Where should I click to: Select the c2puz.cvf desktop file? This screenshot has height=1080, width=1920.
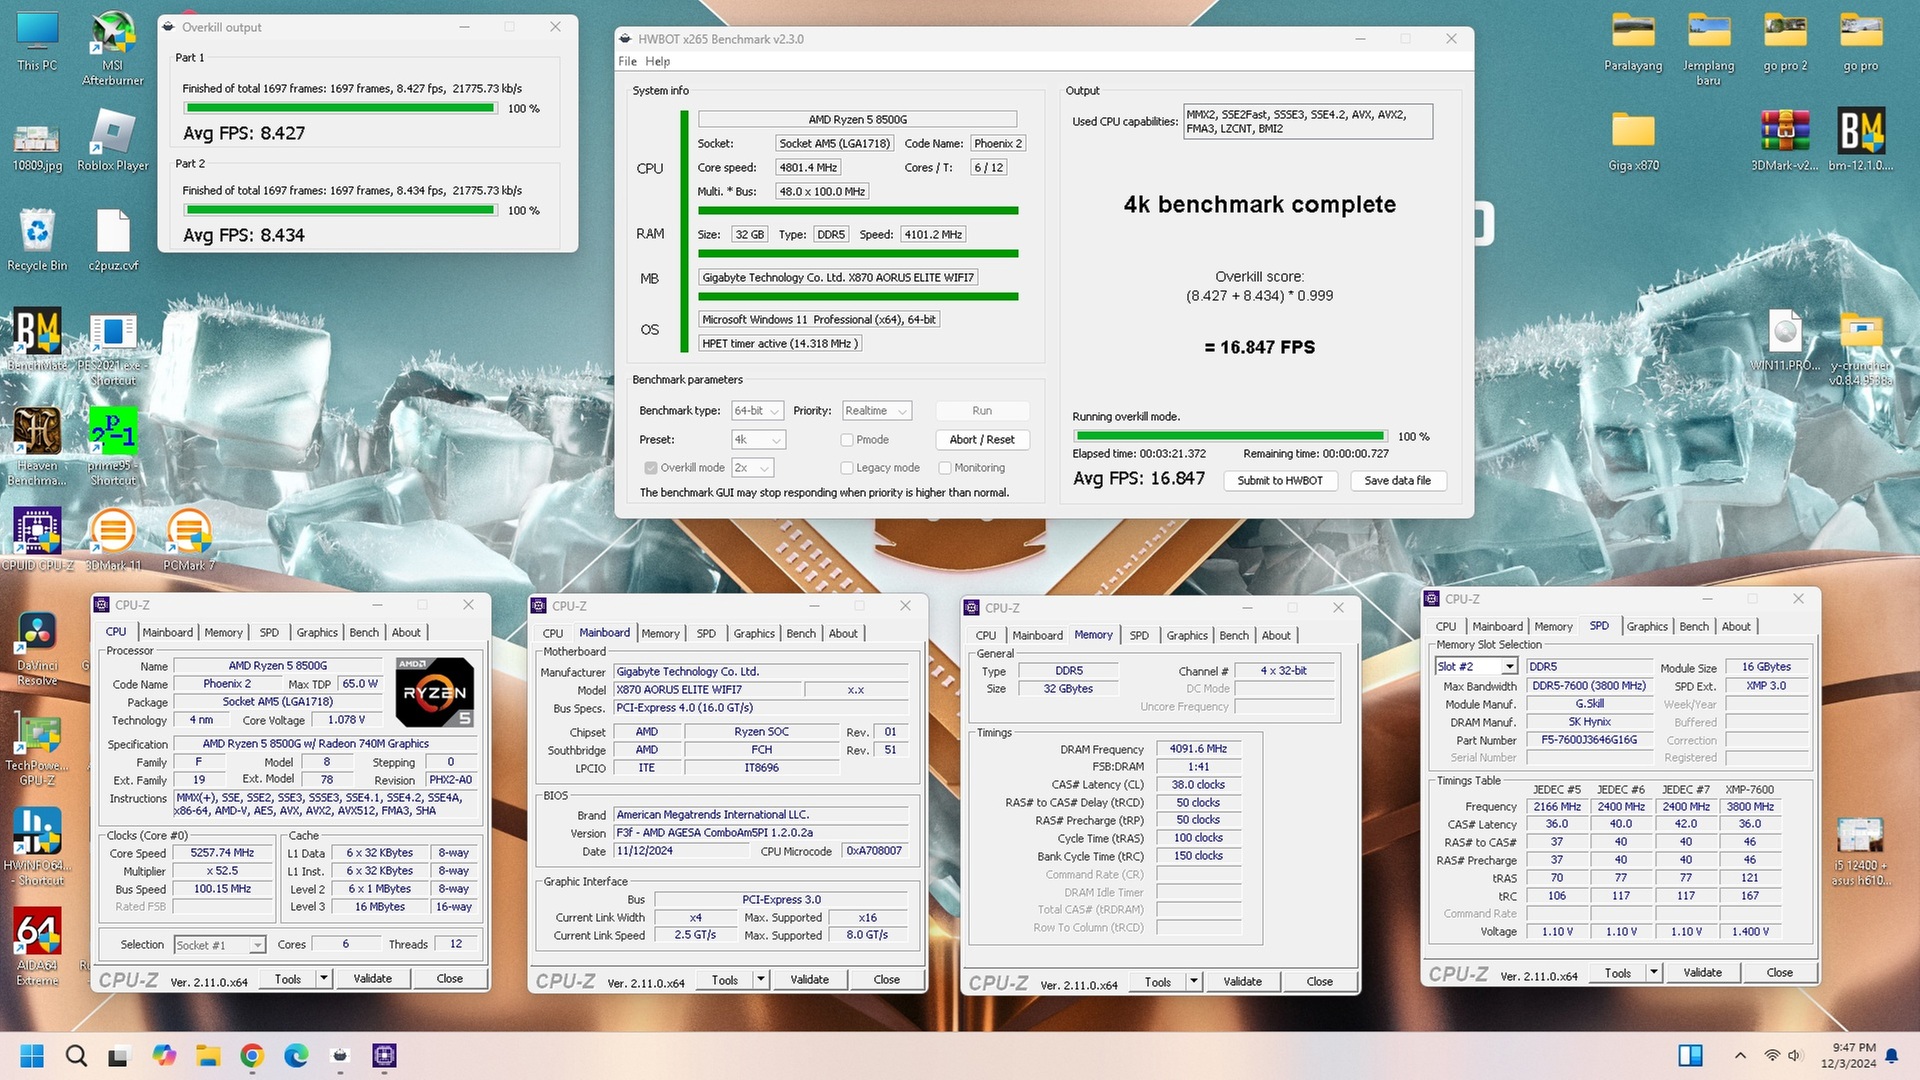tap(113, 240)
